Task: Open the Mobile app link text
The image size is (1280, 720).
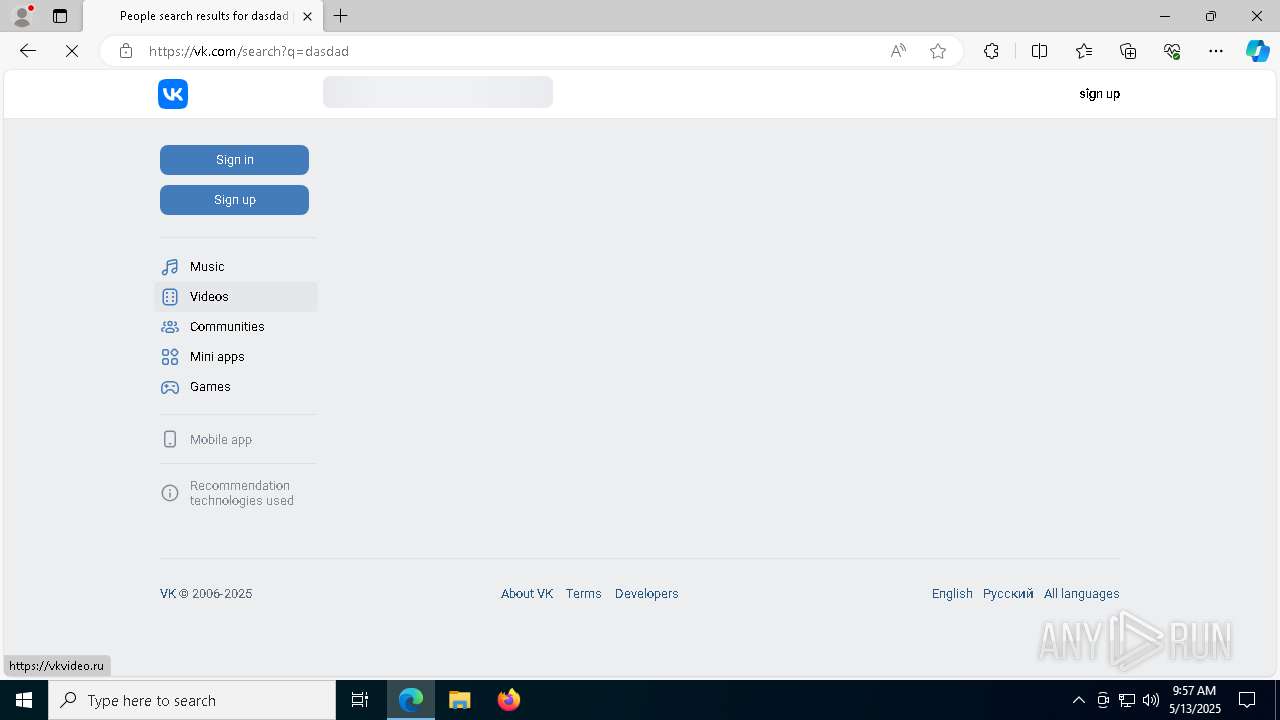Action: pyautogui.click(x=221, y=440)
